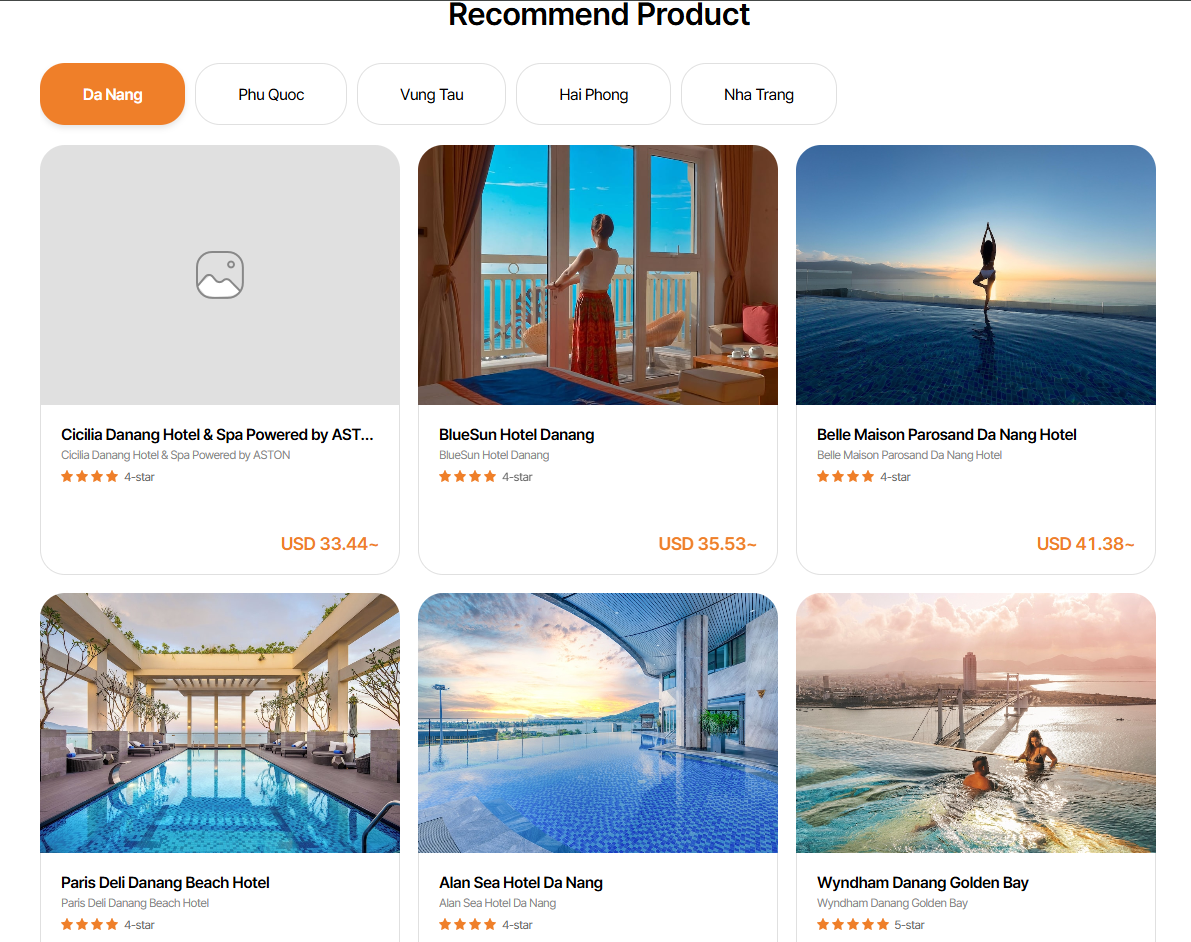
Task: Switch to the Hai Phong tab
Action: [x=594, y=95]
